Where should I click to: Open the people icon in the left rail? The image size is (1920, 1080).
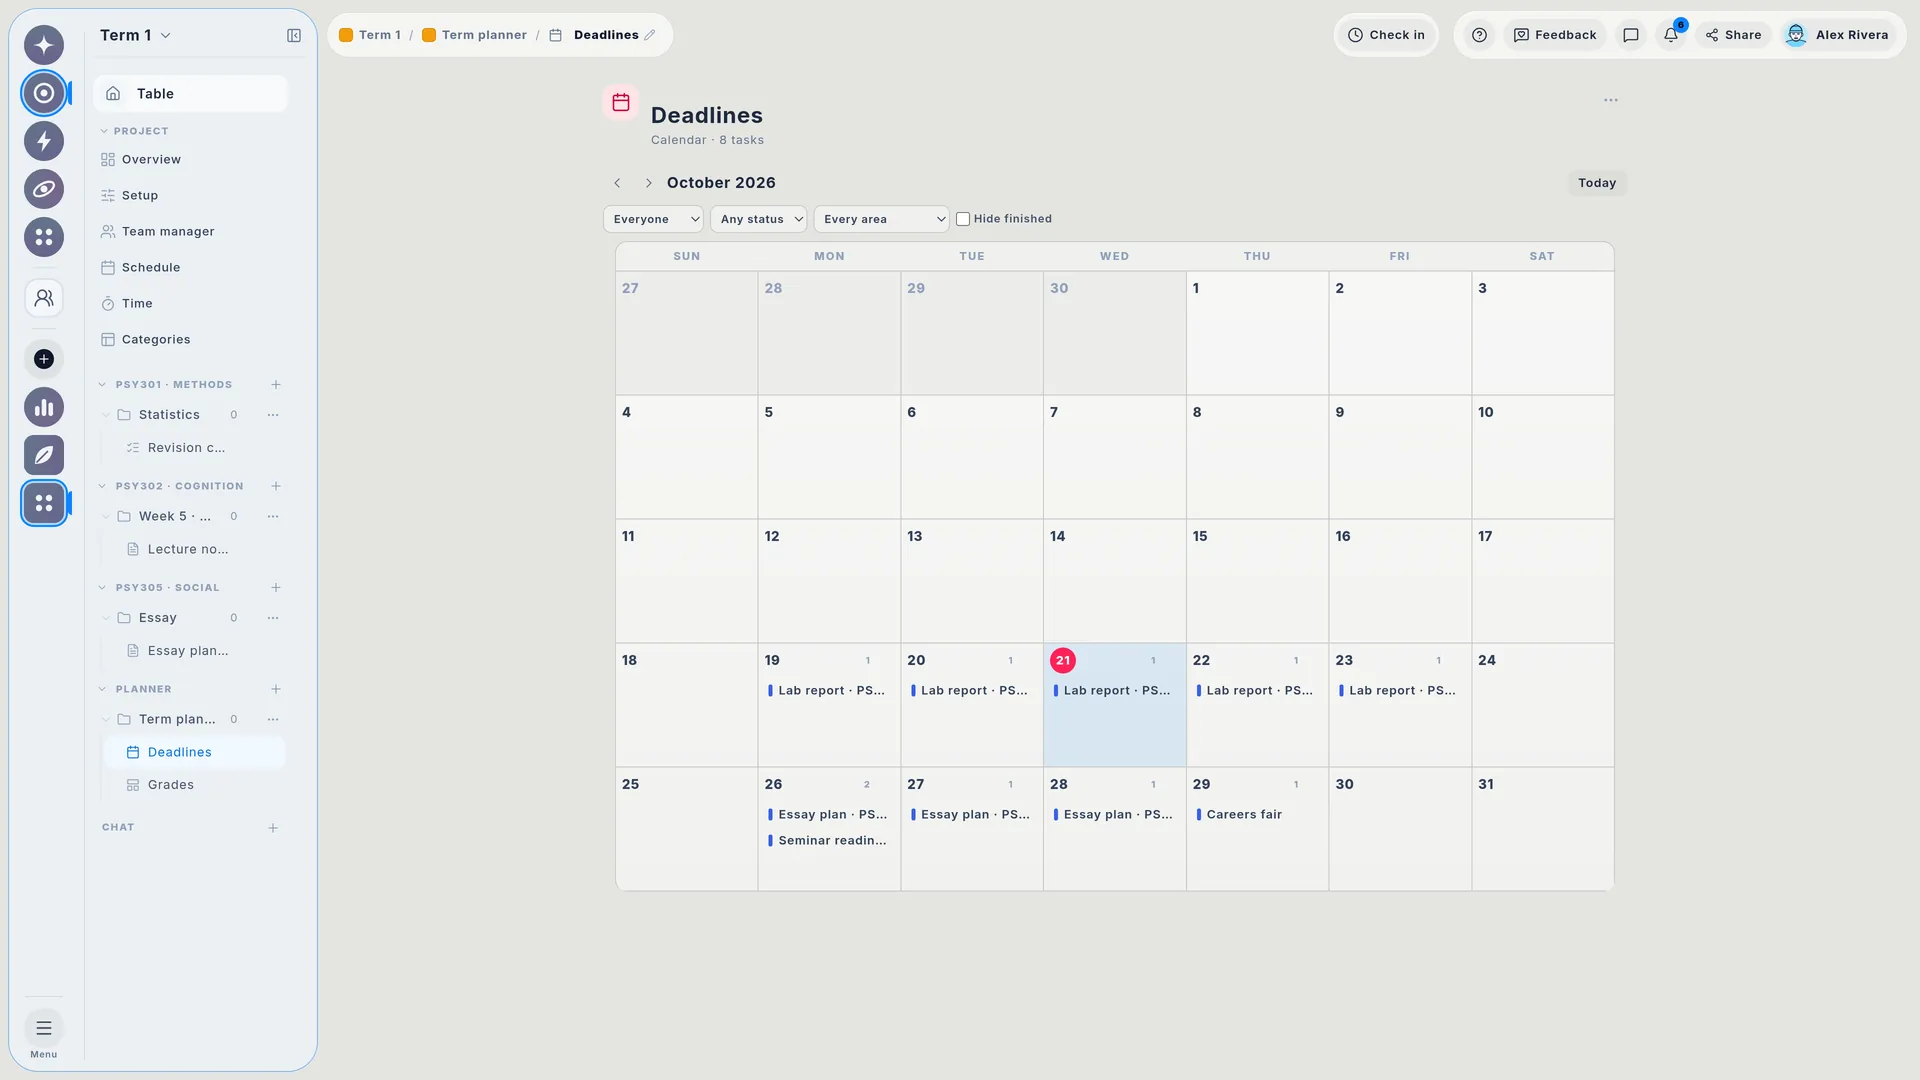44,298
